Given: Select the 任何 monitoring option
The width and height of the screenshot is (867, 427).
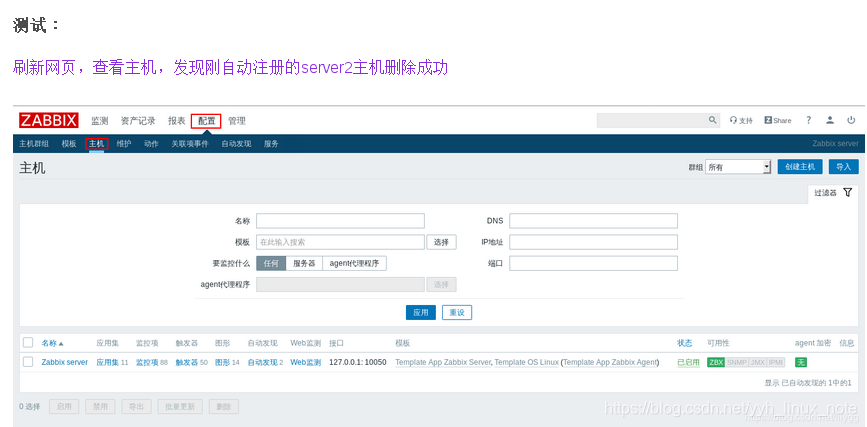Looking at the screenshot, I should [271, 263].
